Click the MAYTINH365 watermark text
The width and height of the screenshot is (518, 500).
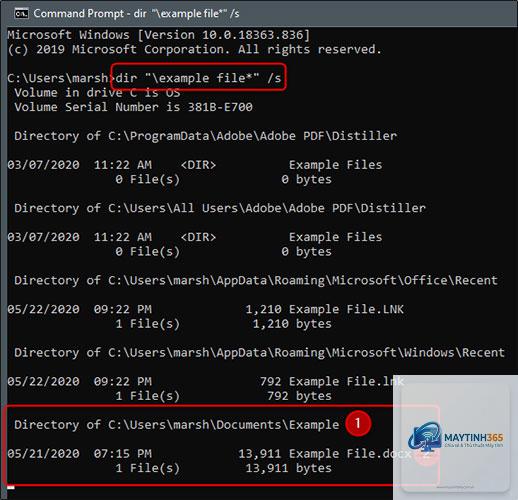pyautogui.click(x=474, y=437)
